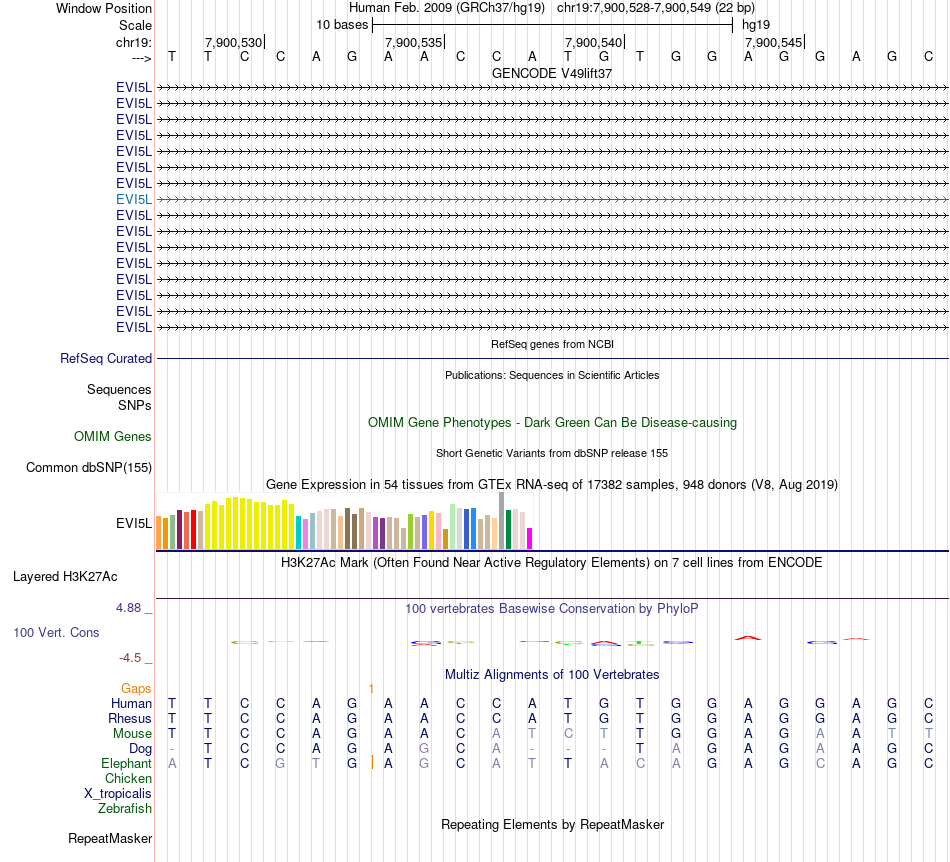Open Short Genetic Variants from dbSNP title
This screenshot has height=862, width=950.
click(552, 453)
